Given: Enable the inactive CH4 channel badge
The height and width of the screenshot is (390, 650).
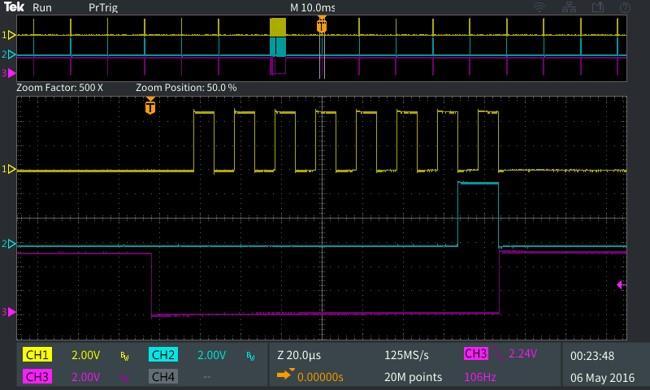Looking at the screenshot, I should pyautogui.click(x=163, y=377).
